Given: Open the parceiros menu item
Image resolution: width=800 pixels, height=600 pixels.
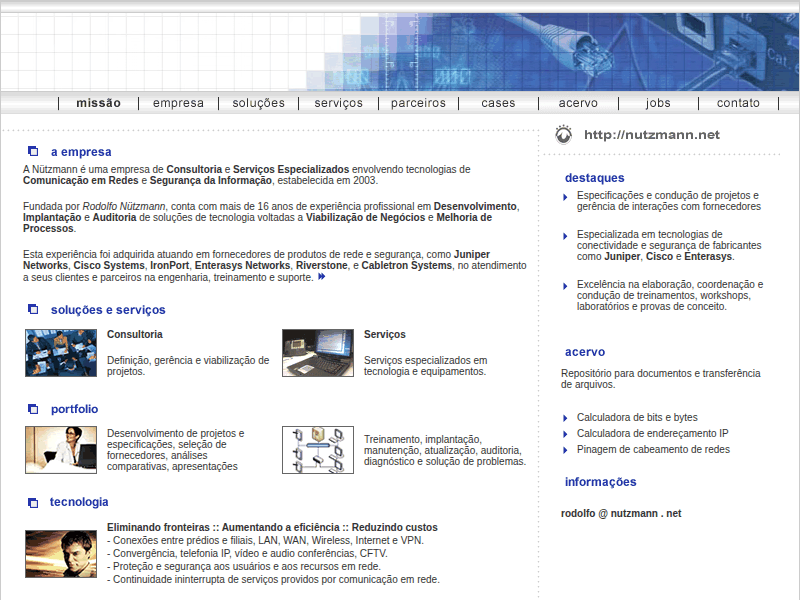Looking at the screenshot, I should click(x=418, y=103).
